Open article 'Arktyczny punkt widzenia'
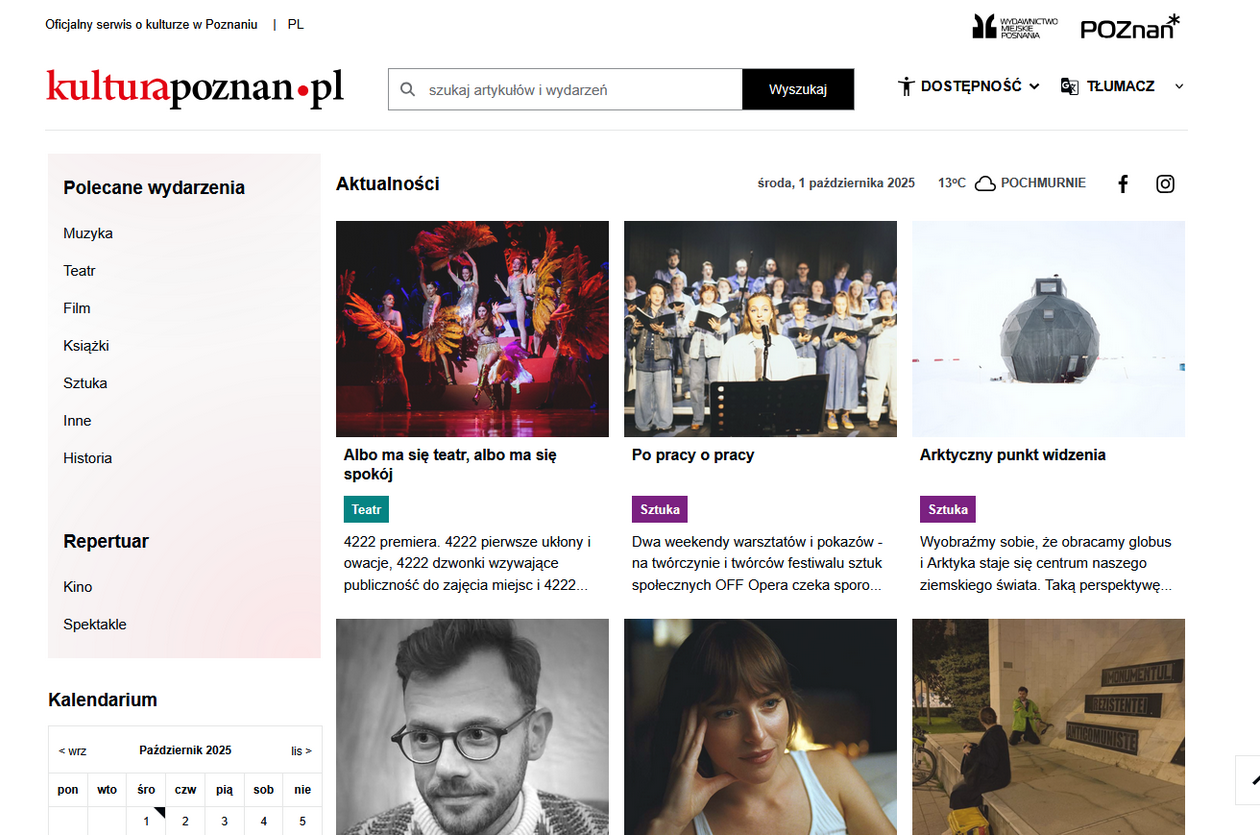Viewport: 1260px width, 837px height. (x=1013, y=455)
